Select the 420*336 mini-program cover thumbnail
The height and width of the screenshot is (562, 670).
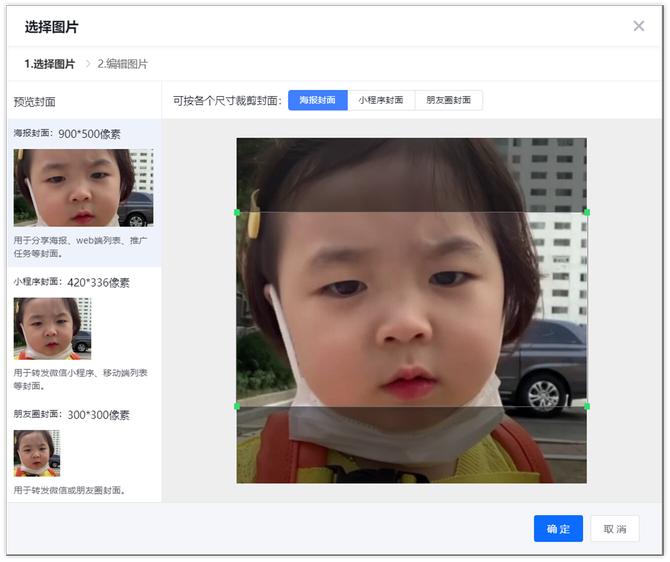(52, 328)
